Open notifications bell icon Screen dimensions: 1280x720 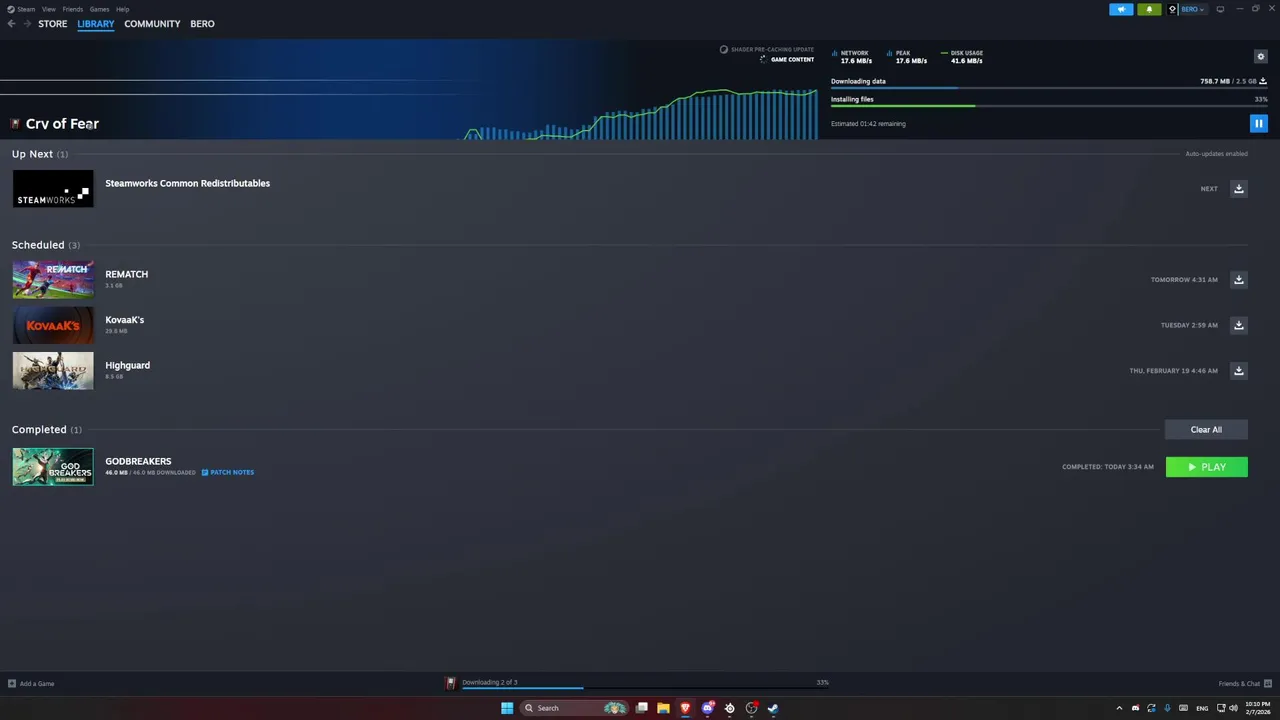pos(1149,9)
